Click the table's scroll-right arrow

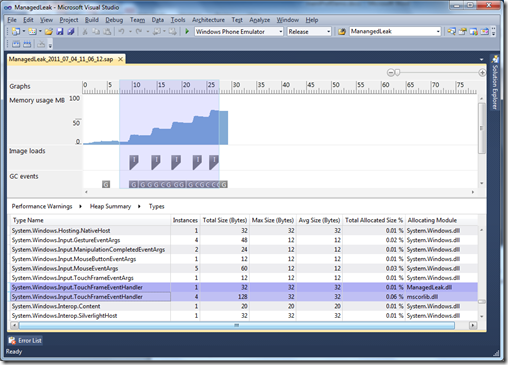tap(473, 325)
